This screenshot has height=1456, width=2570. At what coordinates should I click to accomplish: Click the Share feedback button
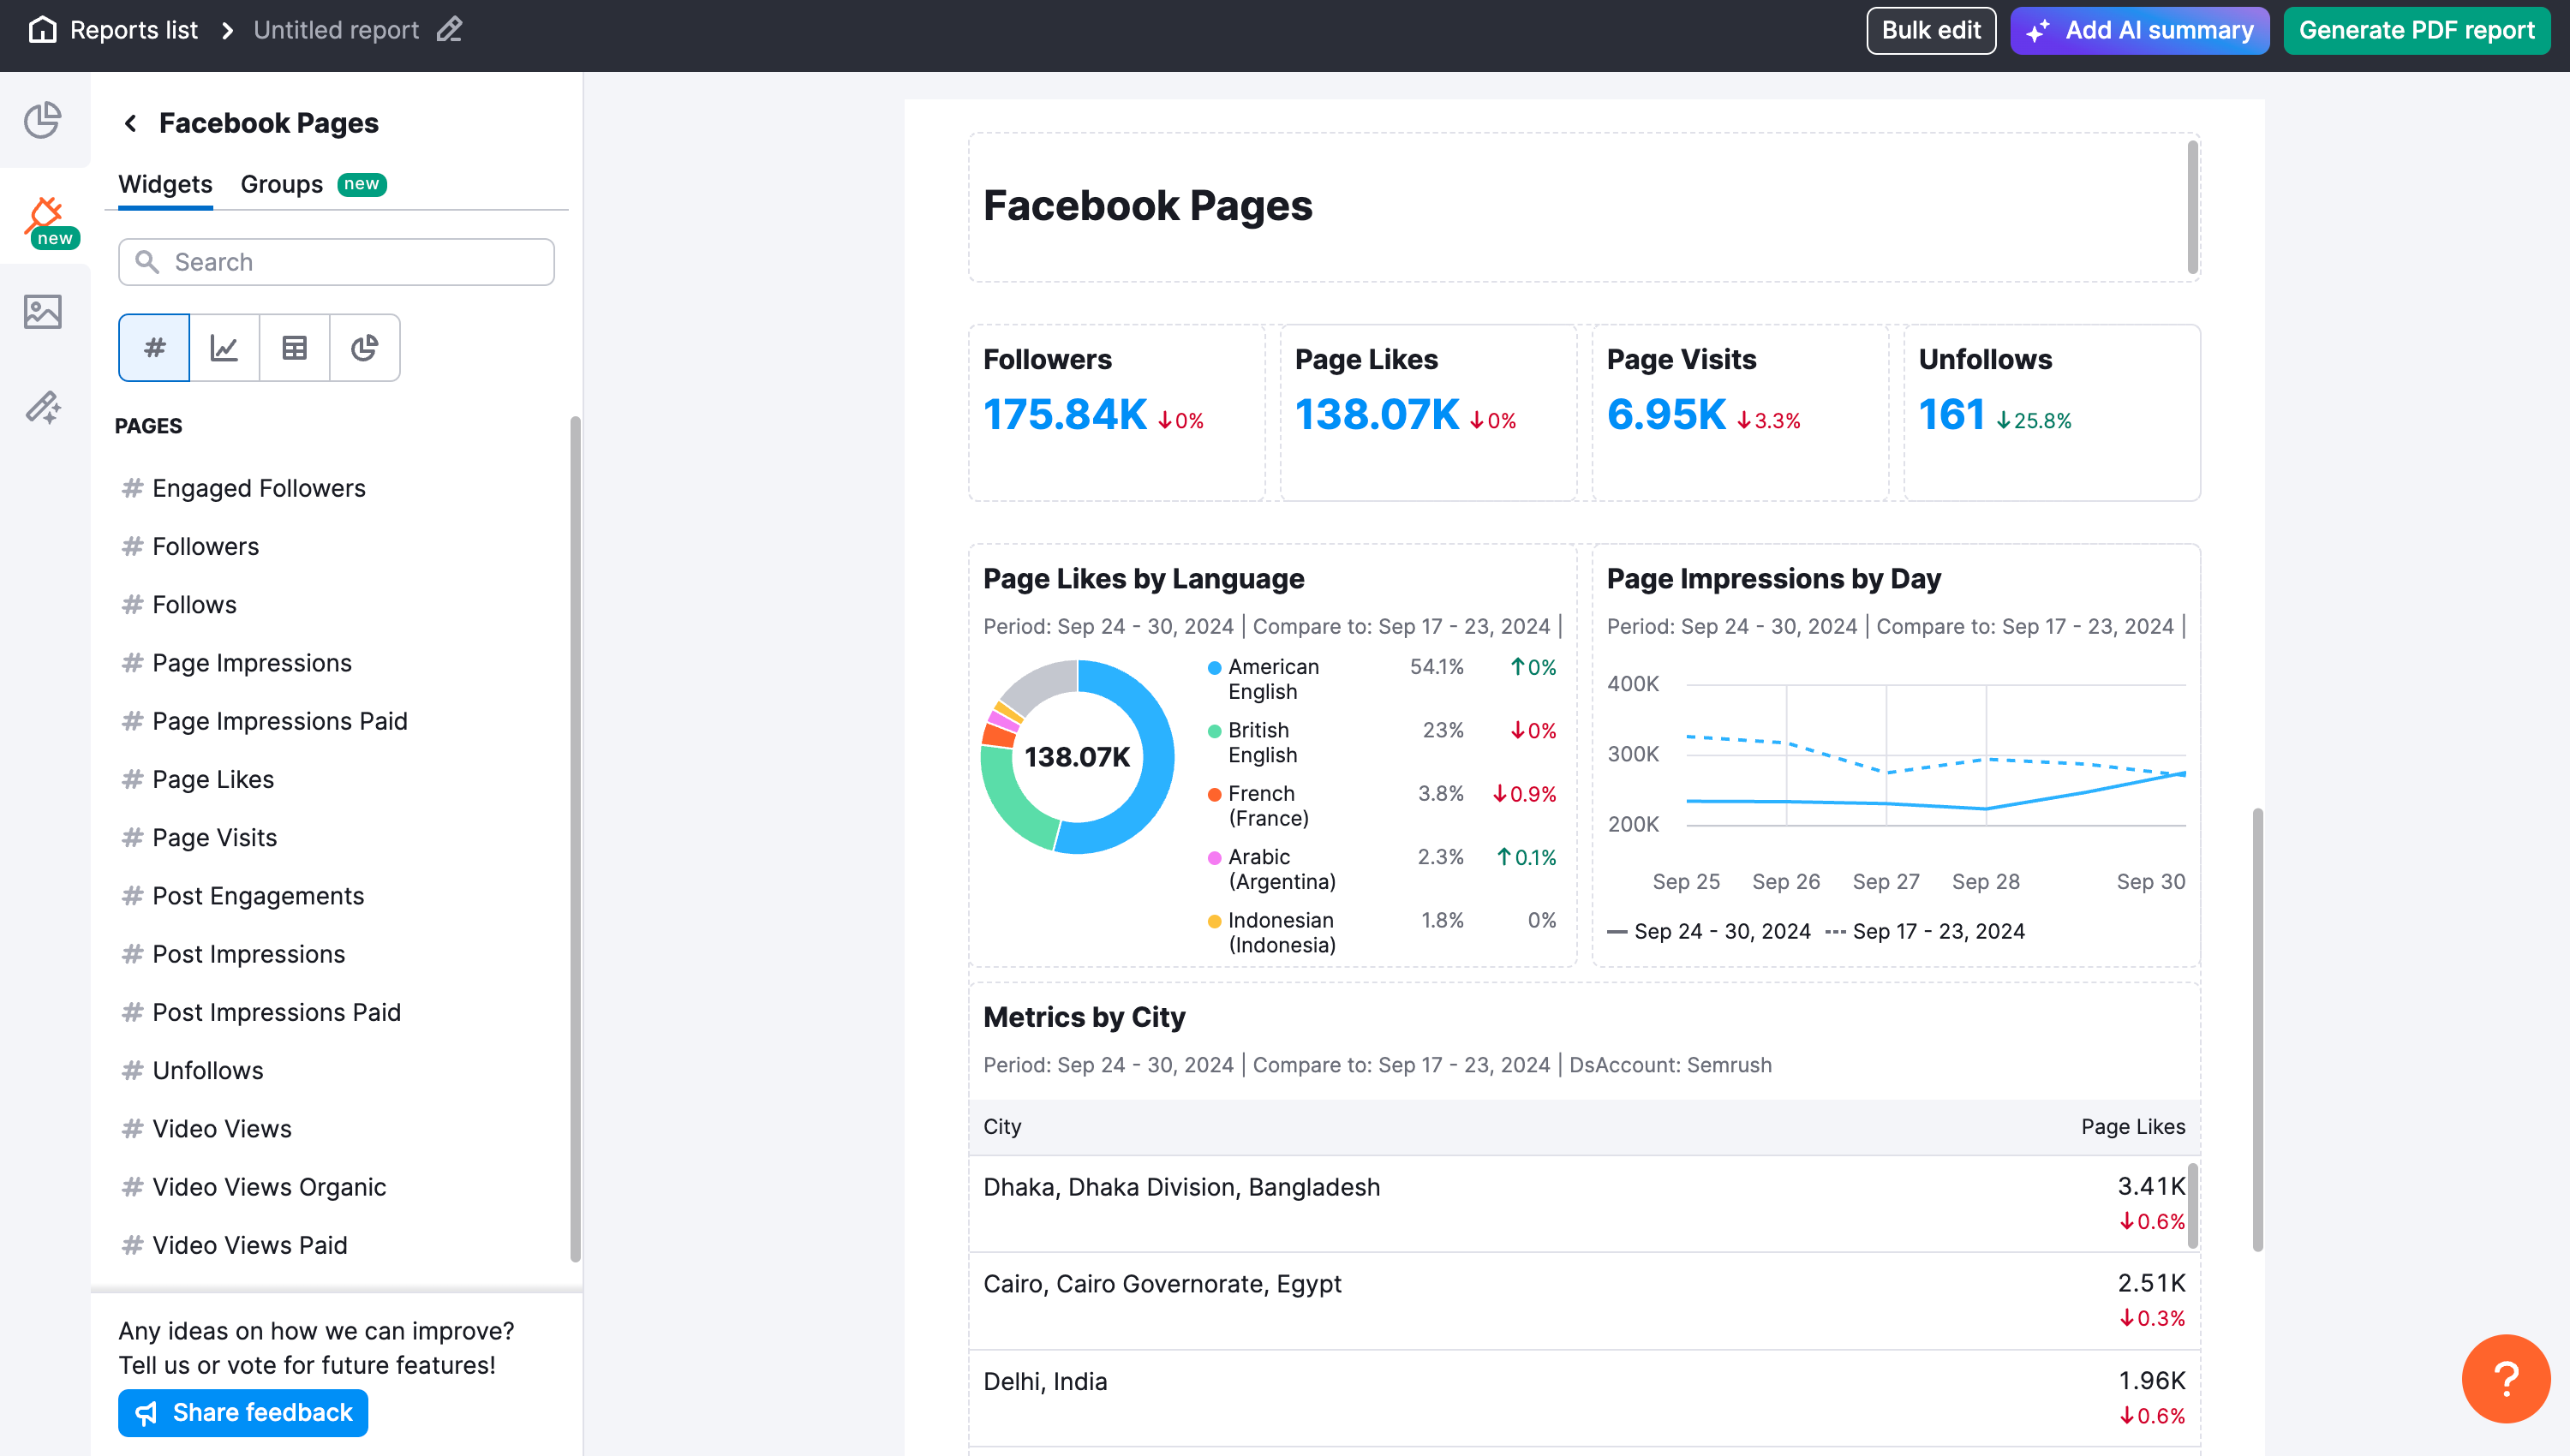[242, 1412]
